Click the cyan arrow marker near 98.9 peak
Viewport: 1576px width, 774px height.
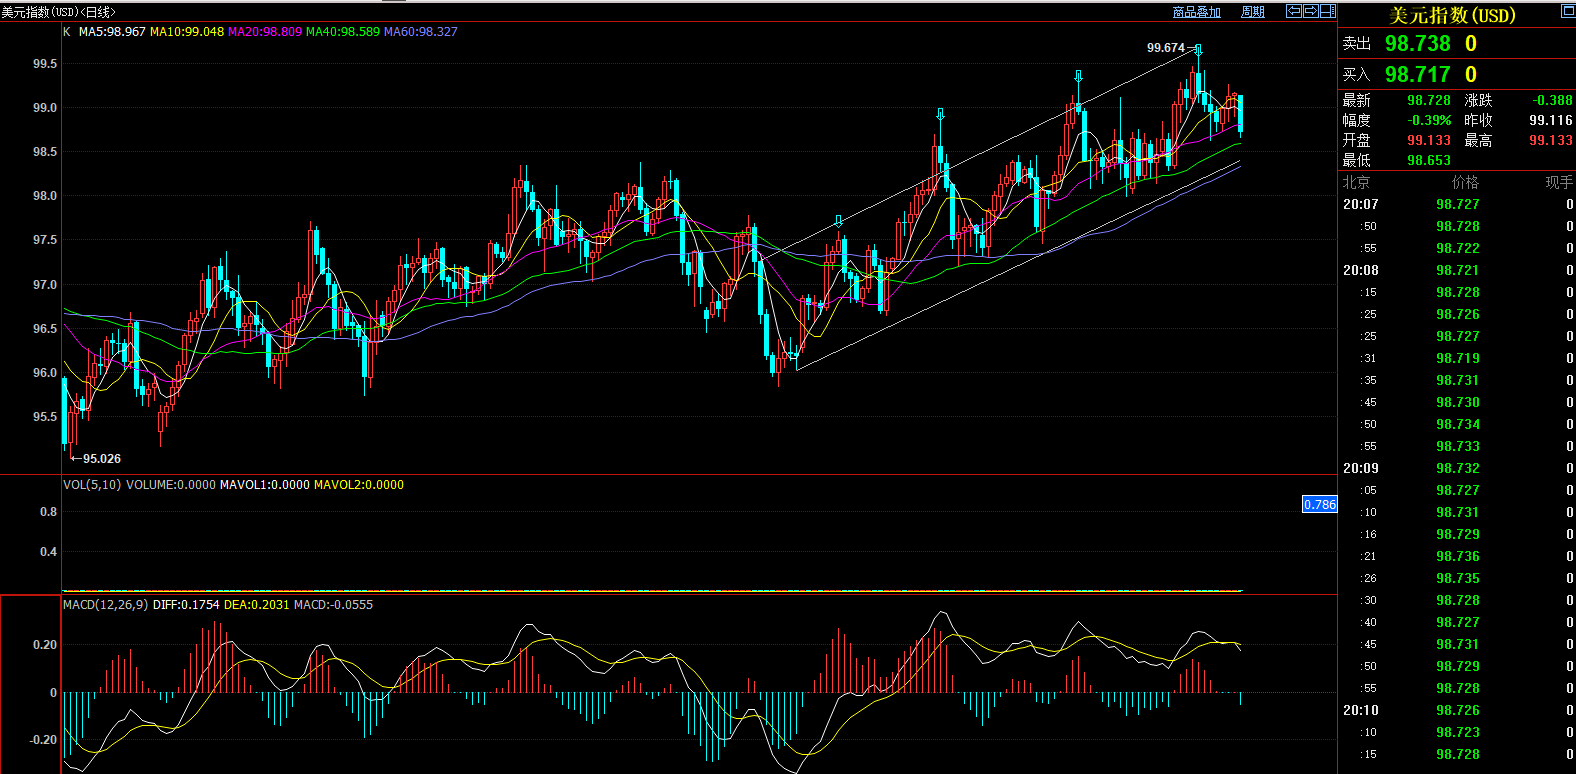tap(940, 115)
